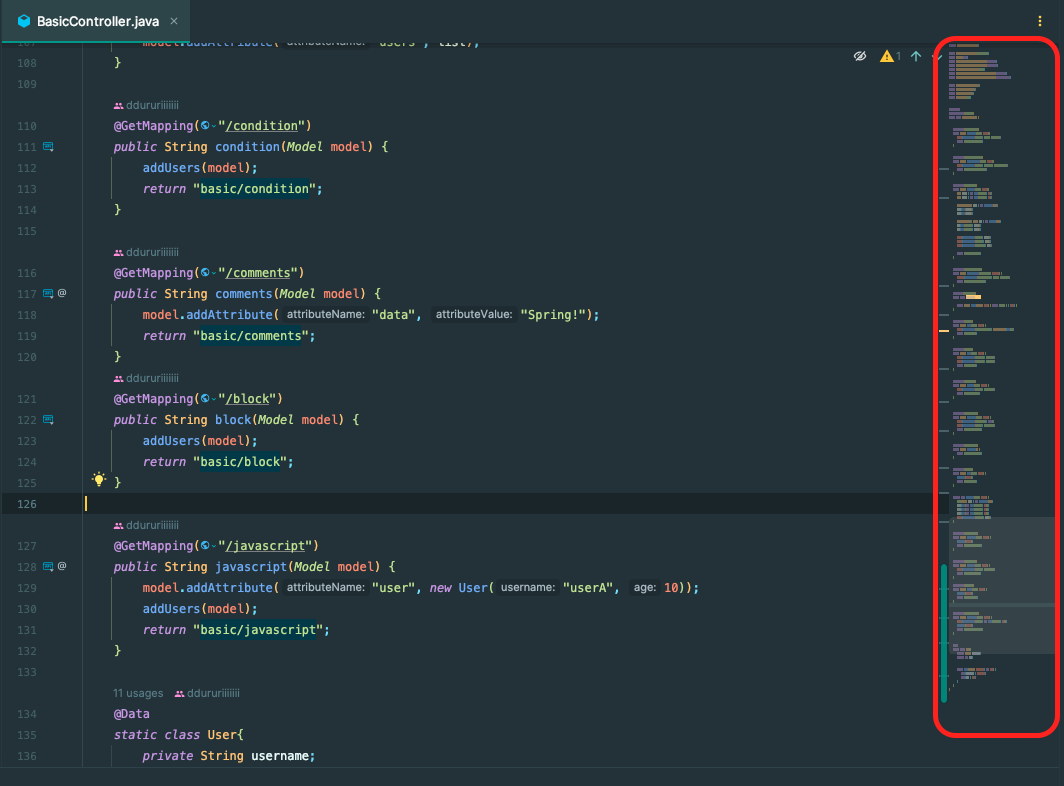The height and width of the screenshot is (786, 1064).
Task: Click the @ gutter marker on line 117
Action: coord(62,293)
